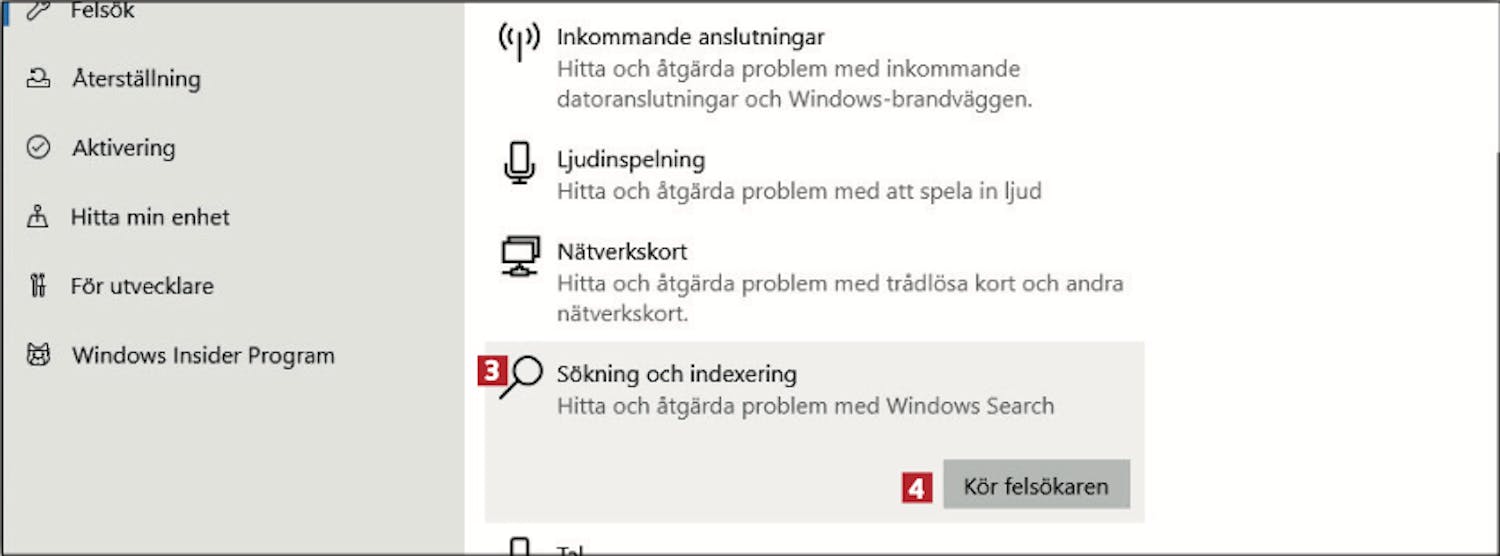Click the magnifying glass search icon
Viewport: 1500px width, 556px height.
click(x=521, y=378)
